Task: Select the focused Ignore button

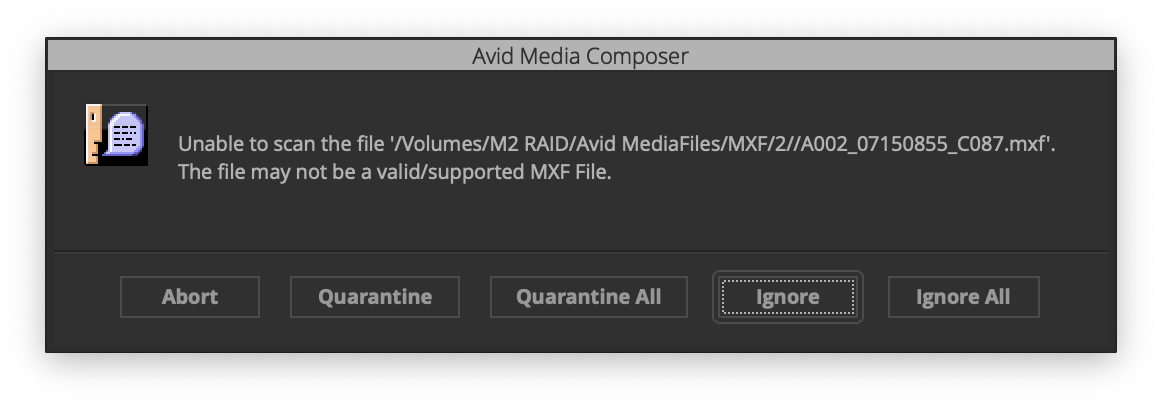Action: [x=788, y=297]
